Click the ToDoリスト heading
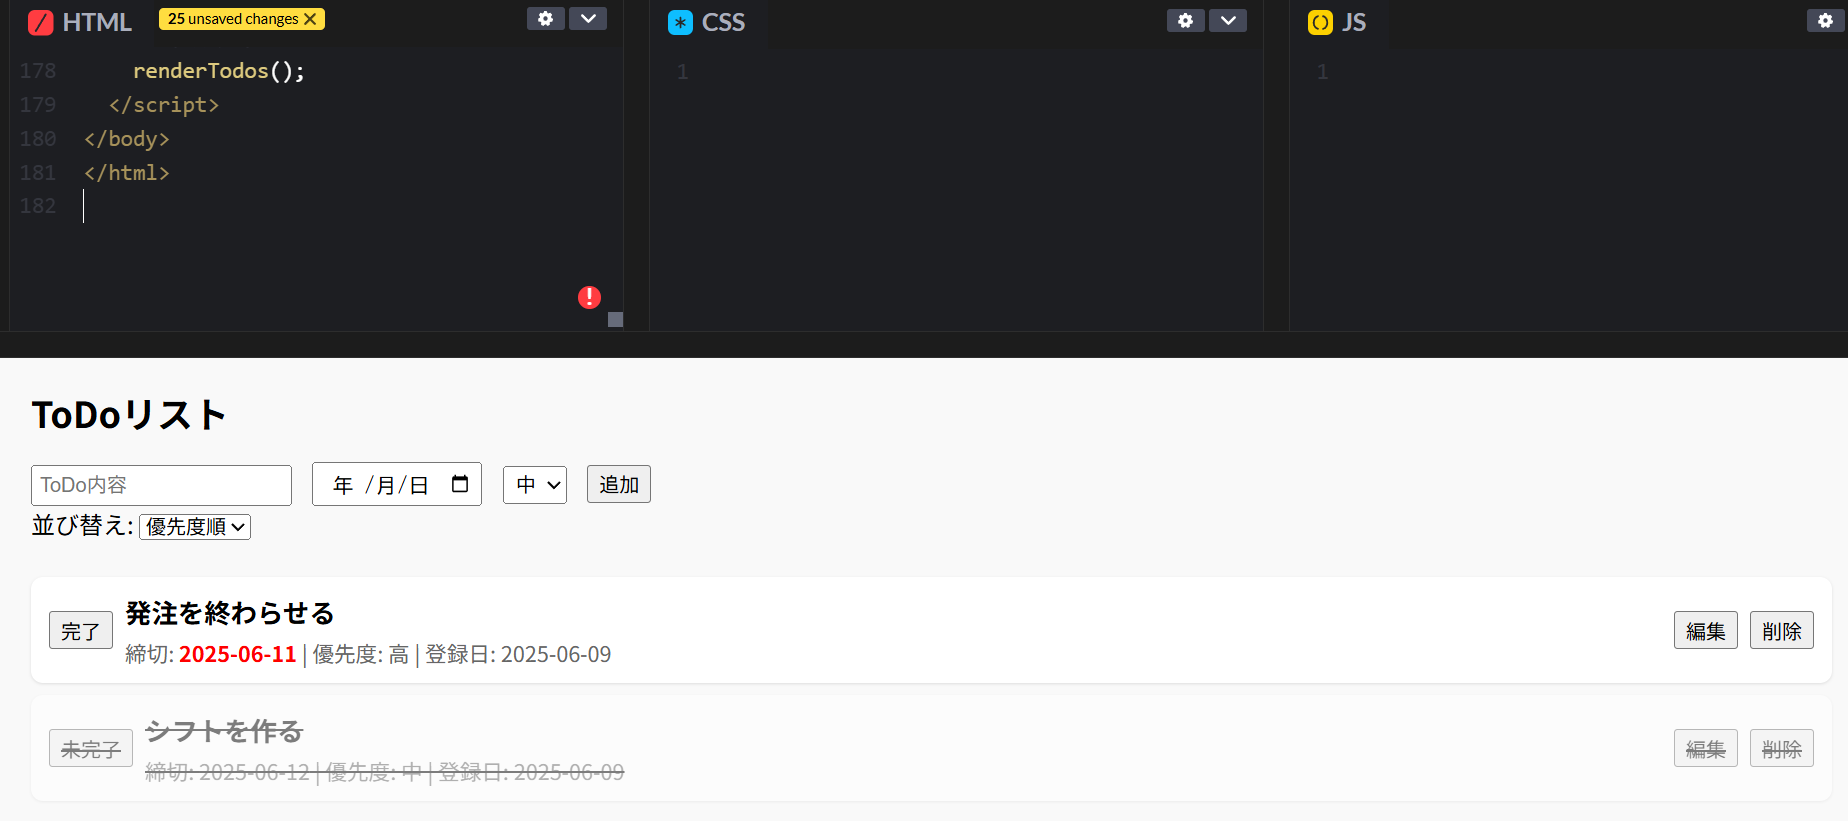 [129, 415]
